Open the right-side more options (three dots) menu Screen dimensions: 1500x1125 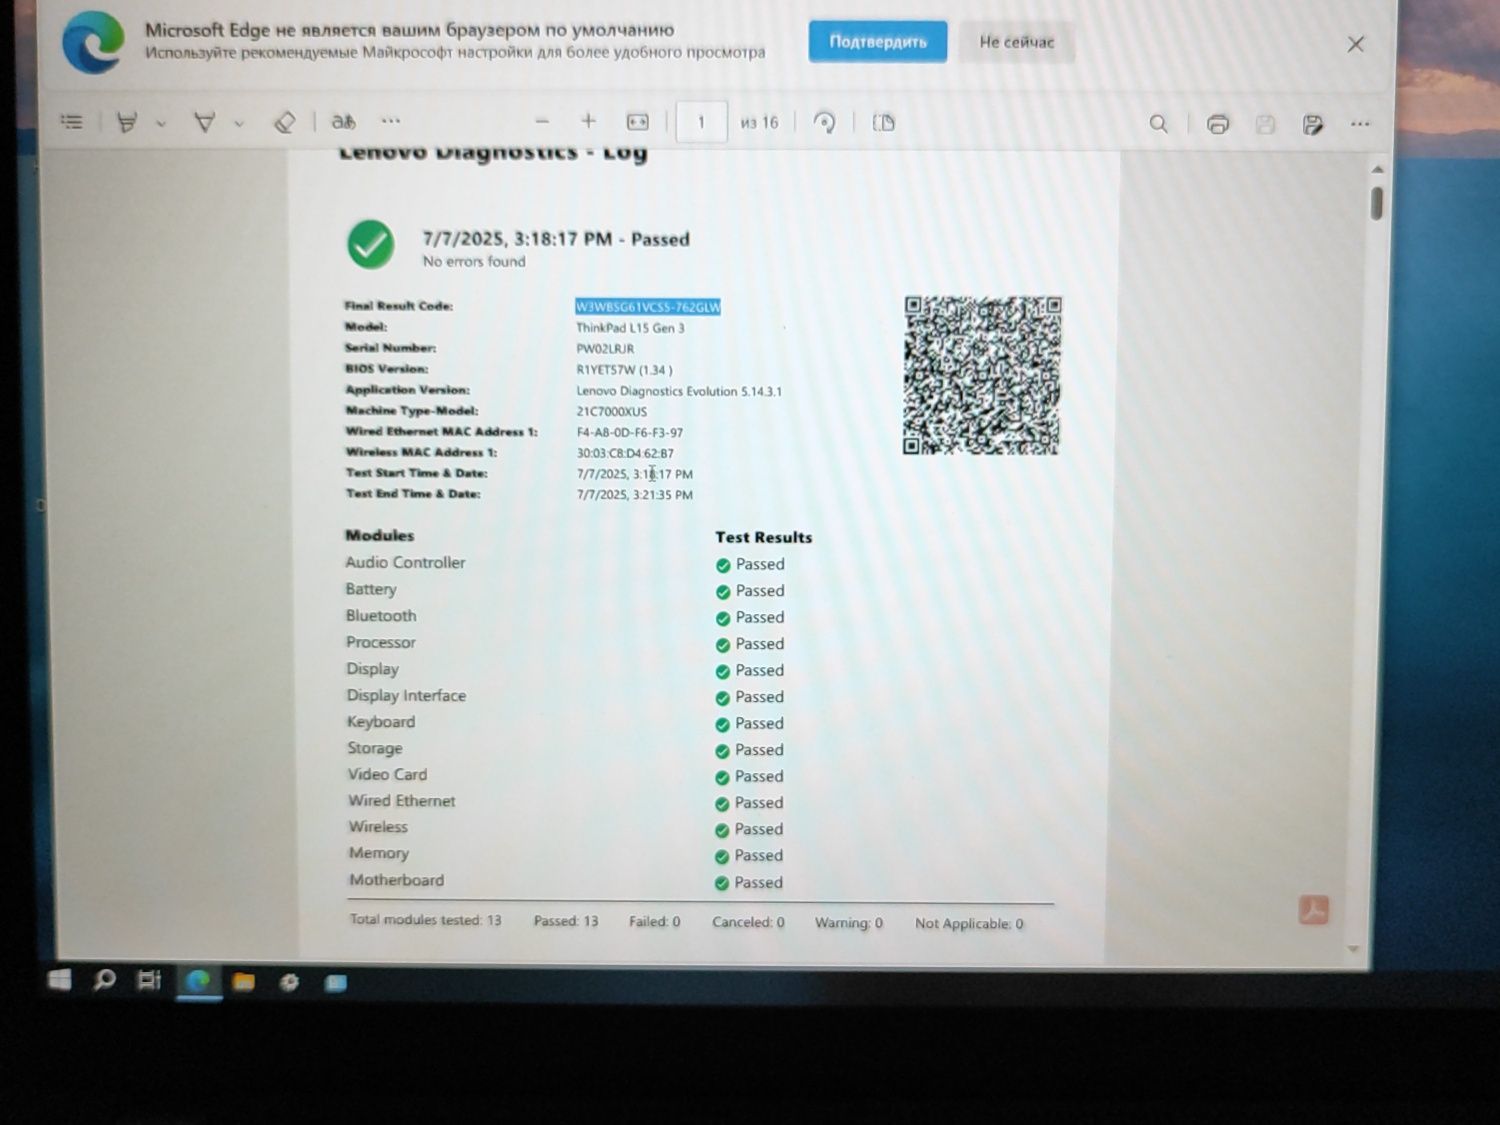point(1360,124)
